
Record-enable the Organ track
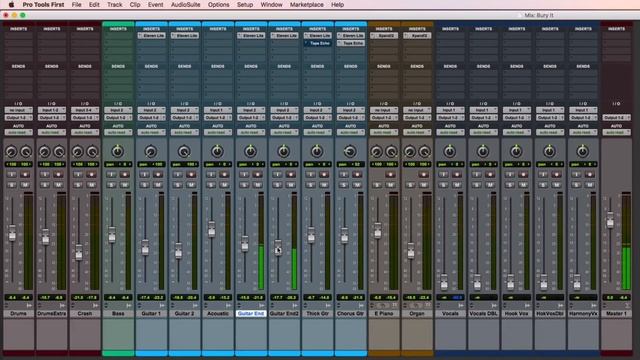point(424,175)
